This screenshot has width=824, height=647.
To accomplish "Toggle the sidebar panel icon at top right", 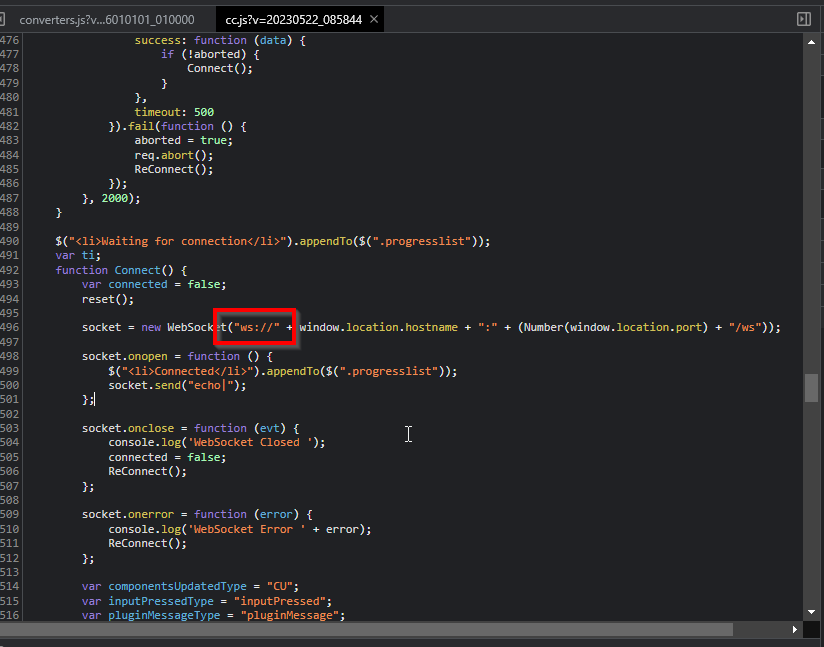I will tap(804, 19).
